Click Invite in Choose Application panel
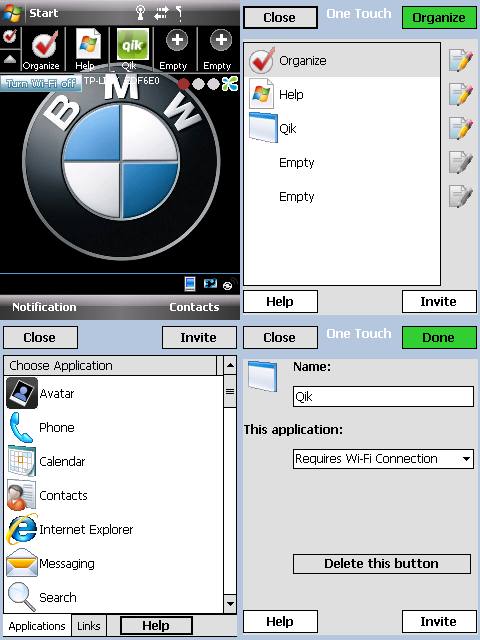 point(199,338)
